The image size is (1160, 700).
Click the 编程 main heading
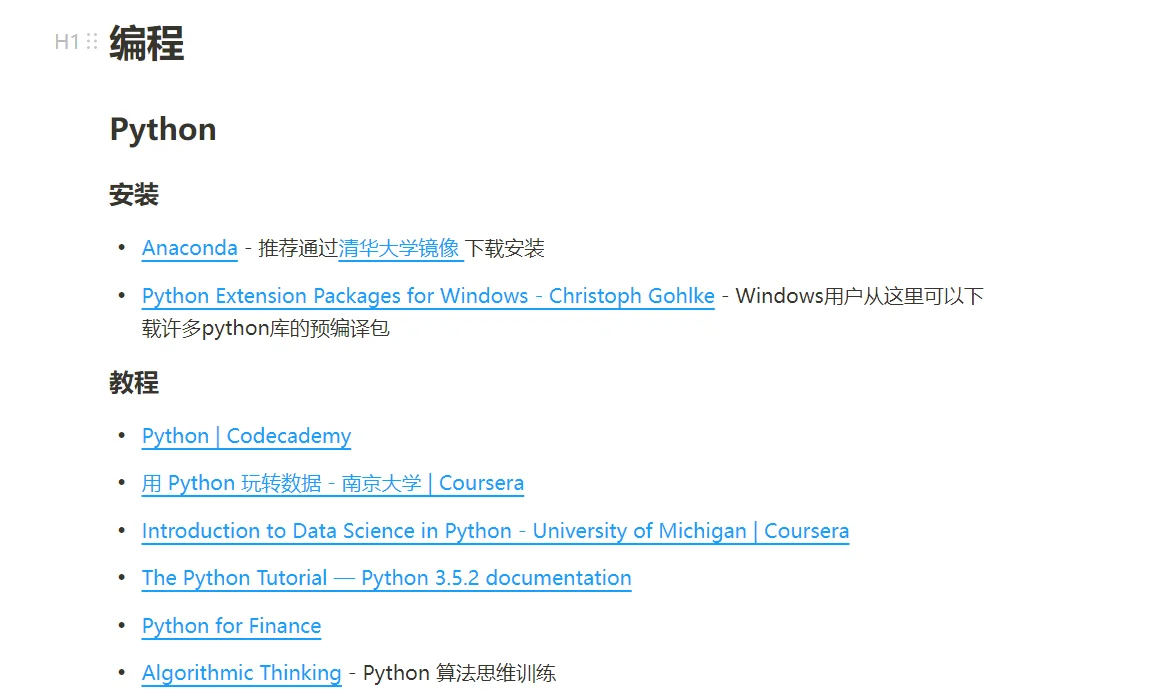tap(146, 43)
